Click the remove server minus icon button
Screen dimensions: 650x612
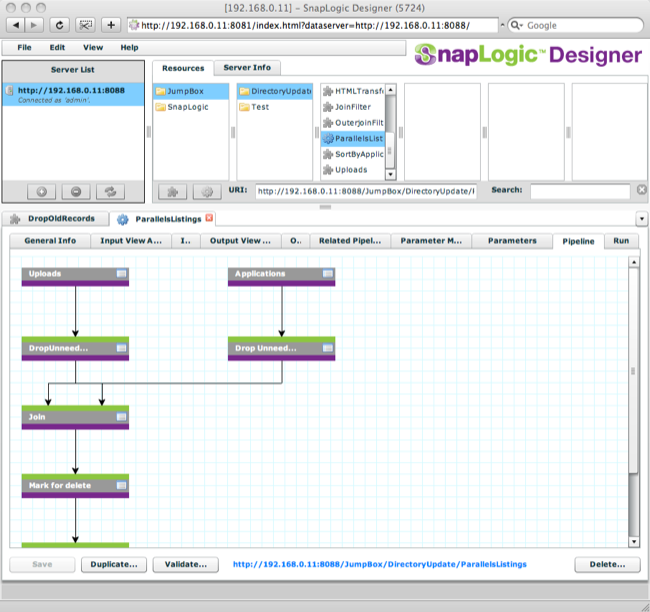(x=76, y=192)
